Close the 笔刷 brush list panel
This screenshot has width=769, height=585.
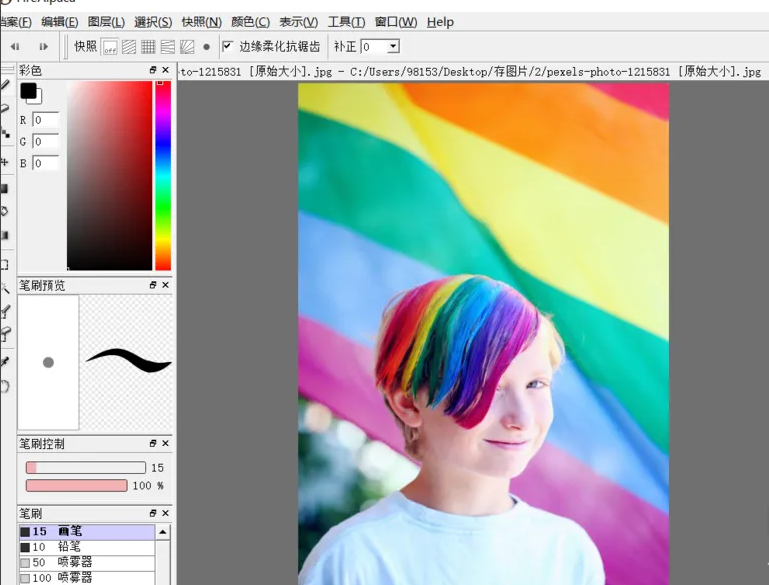(165, 513)
